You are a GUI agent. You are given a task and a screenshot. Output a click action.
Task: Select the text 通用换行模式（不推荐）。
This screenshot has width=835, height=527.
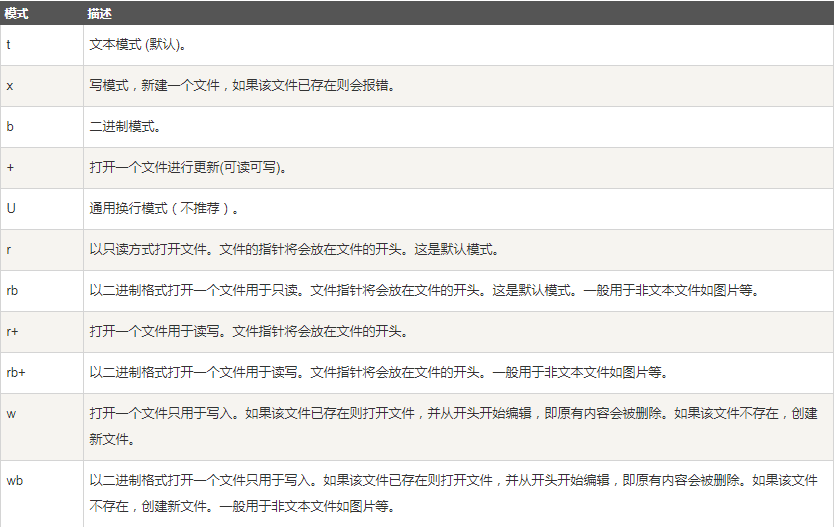pos(164,209)
